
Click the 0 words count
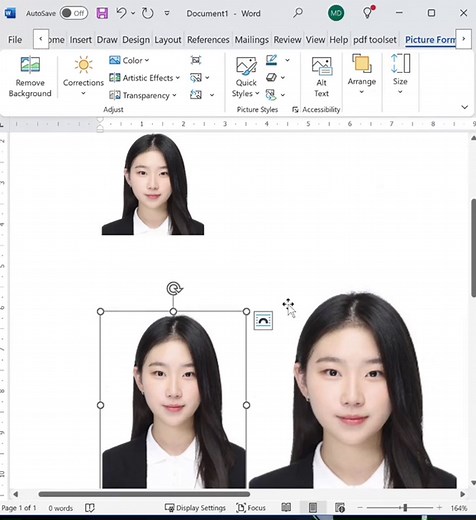[60, 508]
